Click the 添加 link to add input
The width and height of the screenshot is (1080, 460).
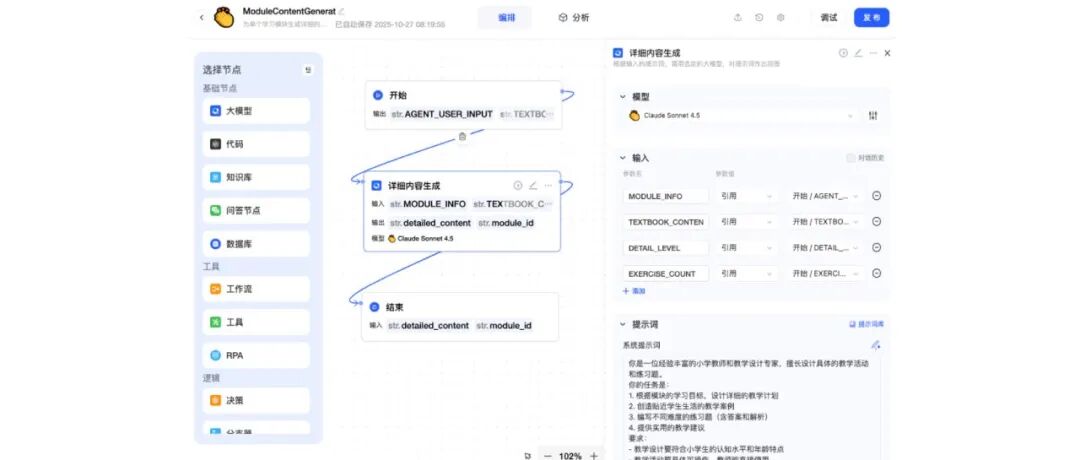pos(634,291)
